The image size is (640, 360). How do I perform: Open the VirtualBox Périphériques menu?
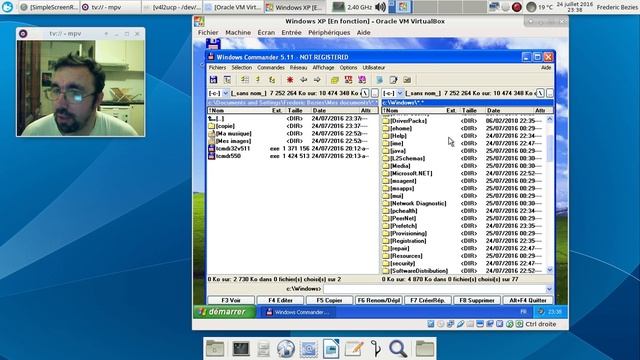coord(329,33)
